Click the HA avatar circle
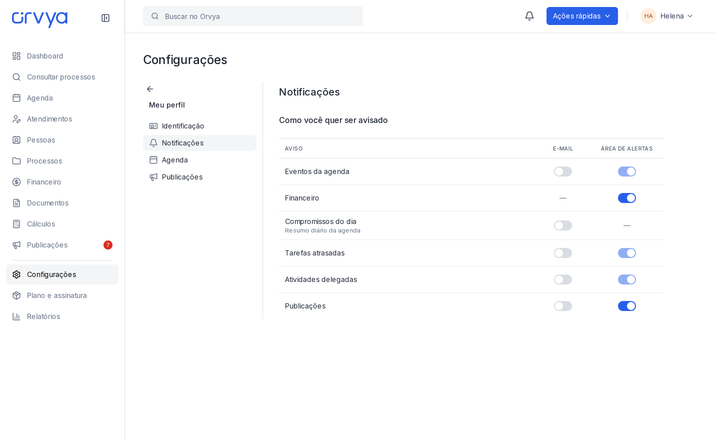The image size is (720, 440). tap(648, 16)
